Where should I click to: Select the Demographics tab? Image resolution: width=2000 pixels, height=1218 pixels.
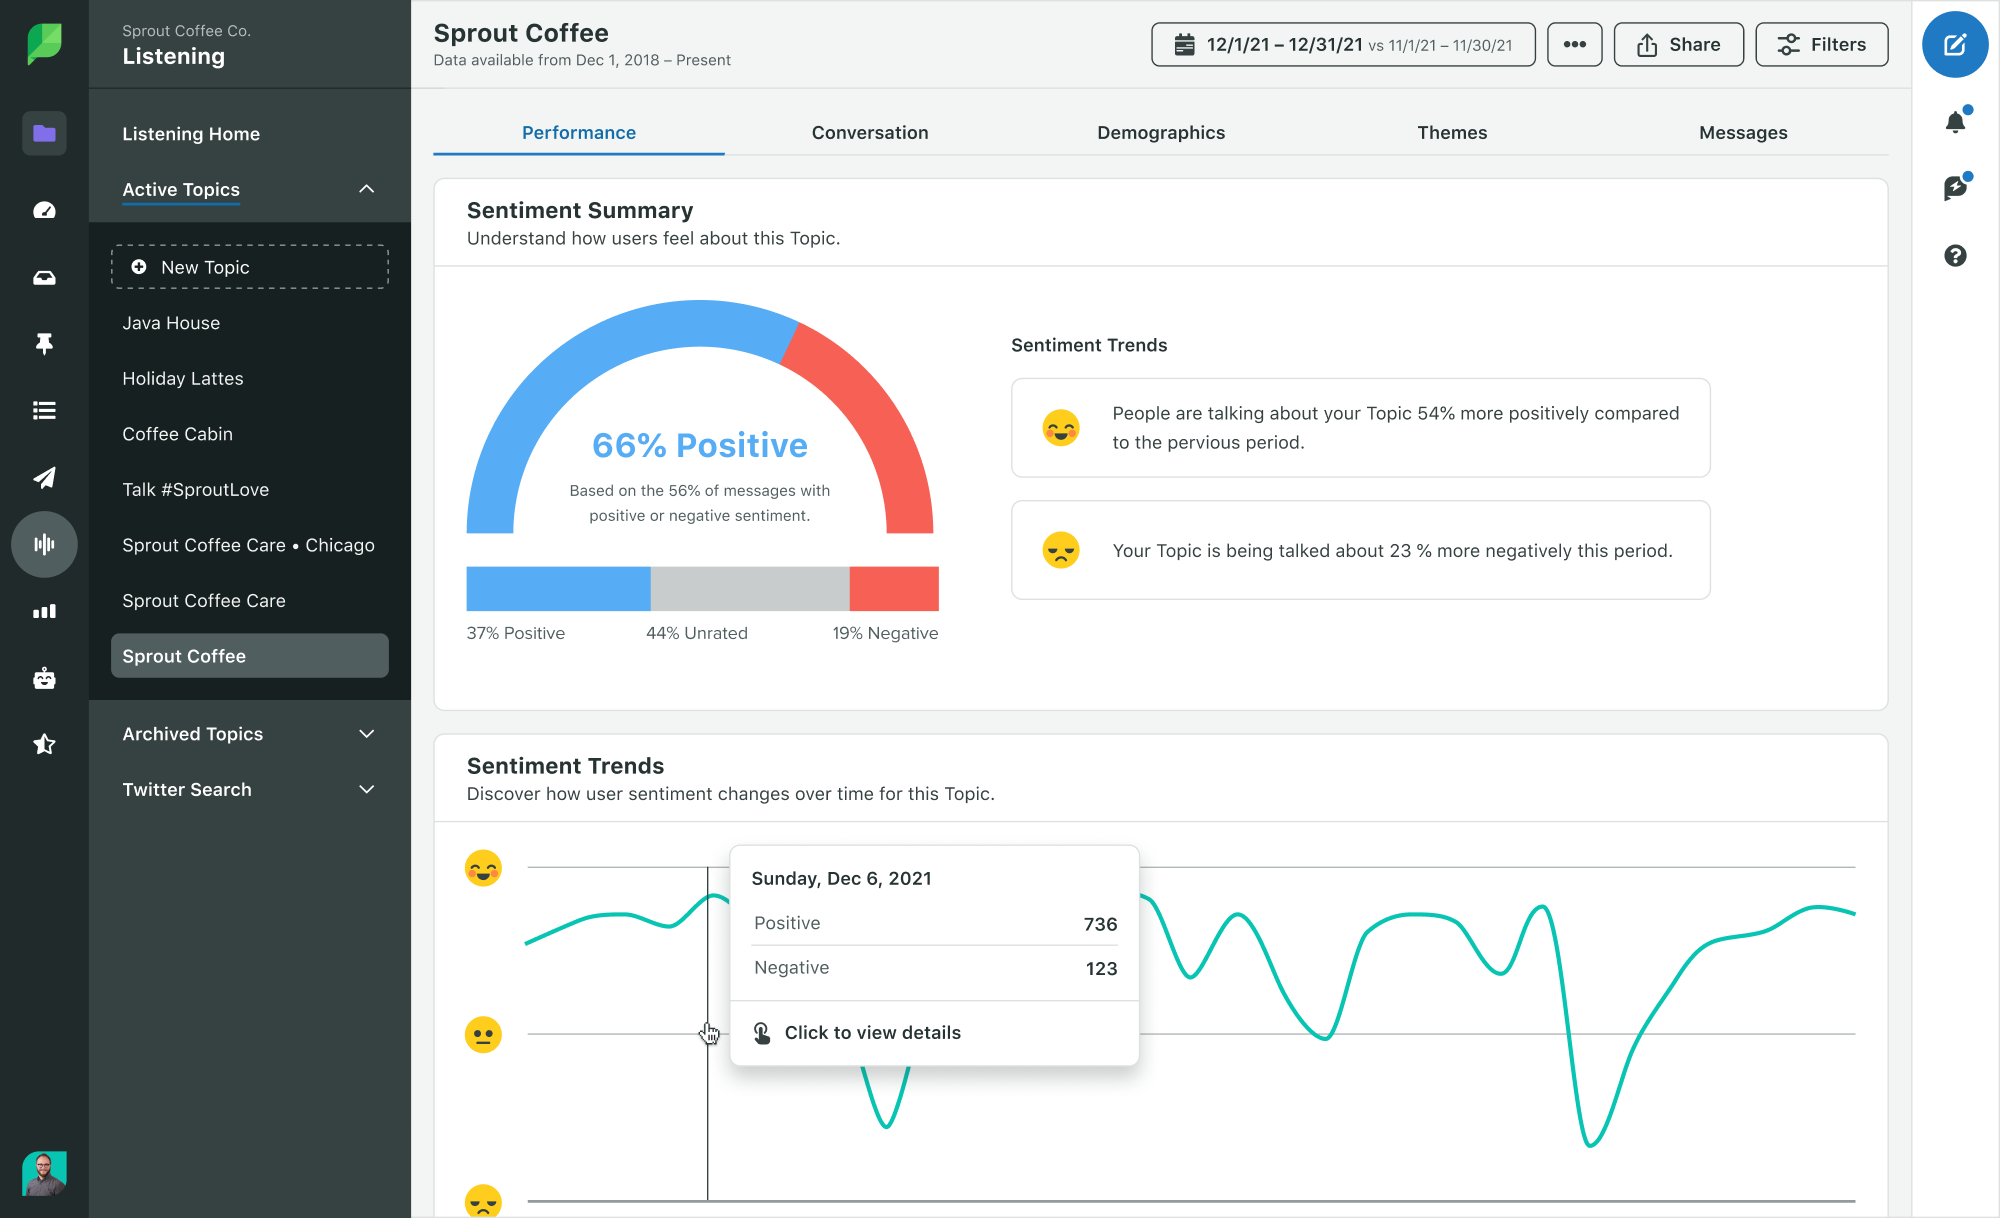[1160, 133]
